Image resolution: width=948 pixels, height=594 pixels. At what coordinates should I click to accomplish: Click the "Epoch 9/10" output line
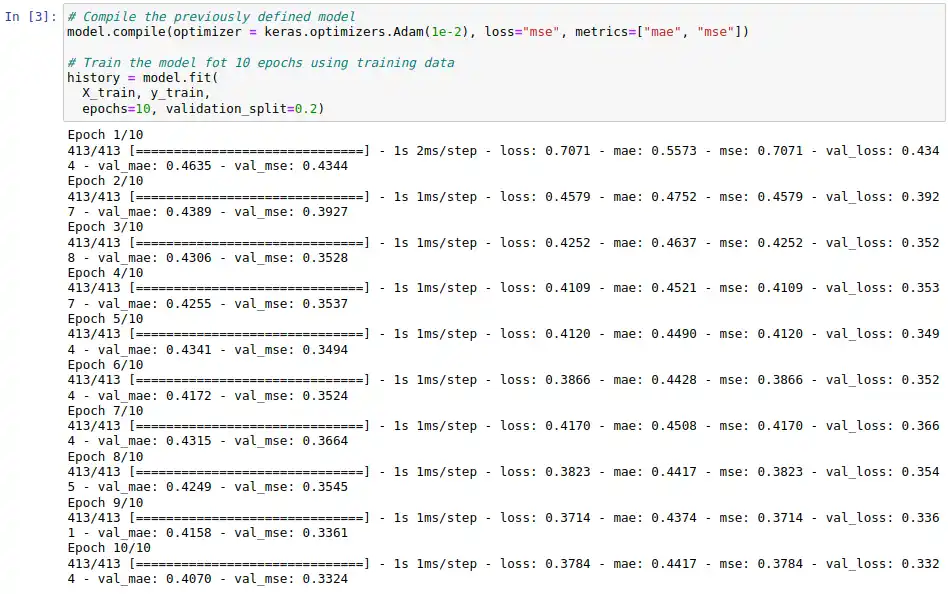105,502
